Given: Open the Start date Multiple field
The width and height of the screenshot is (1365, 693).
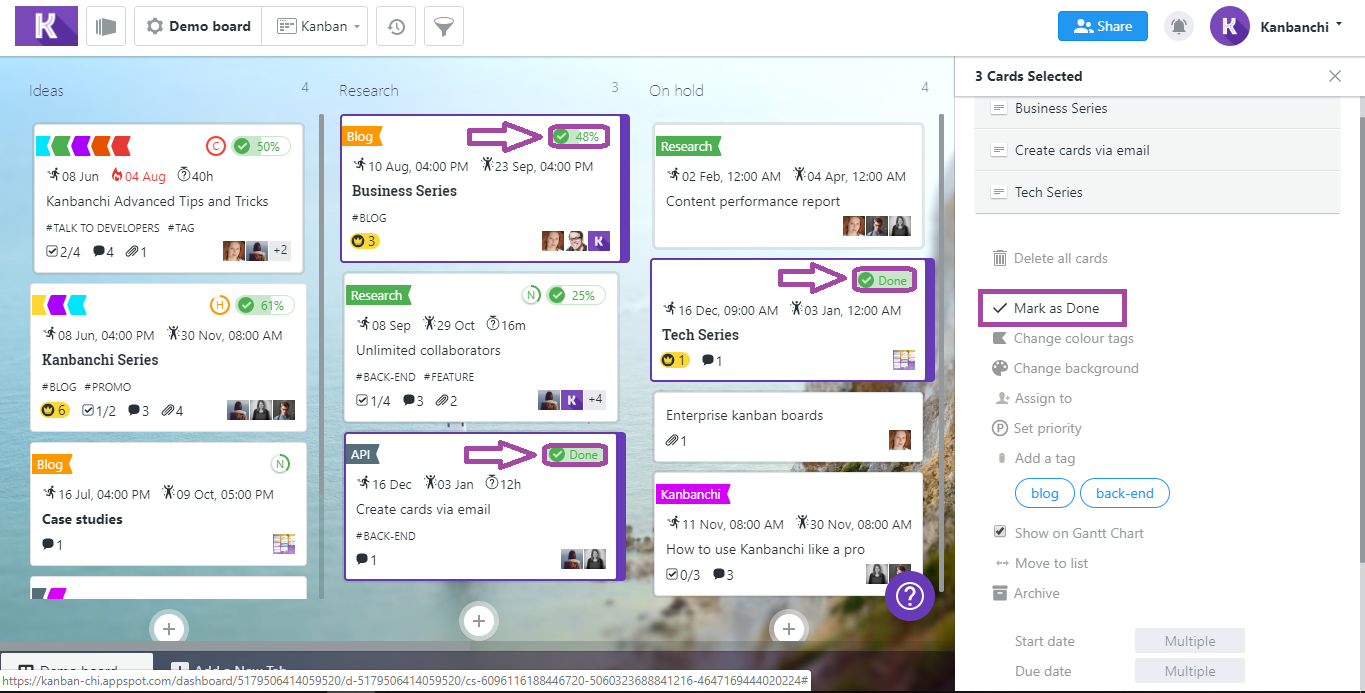Looking at the screenshot, I should coord(1190,641).
